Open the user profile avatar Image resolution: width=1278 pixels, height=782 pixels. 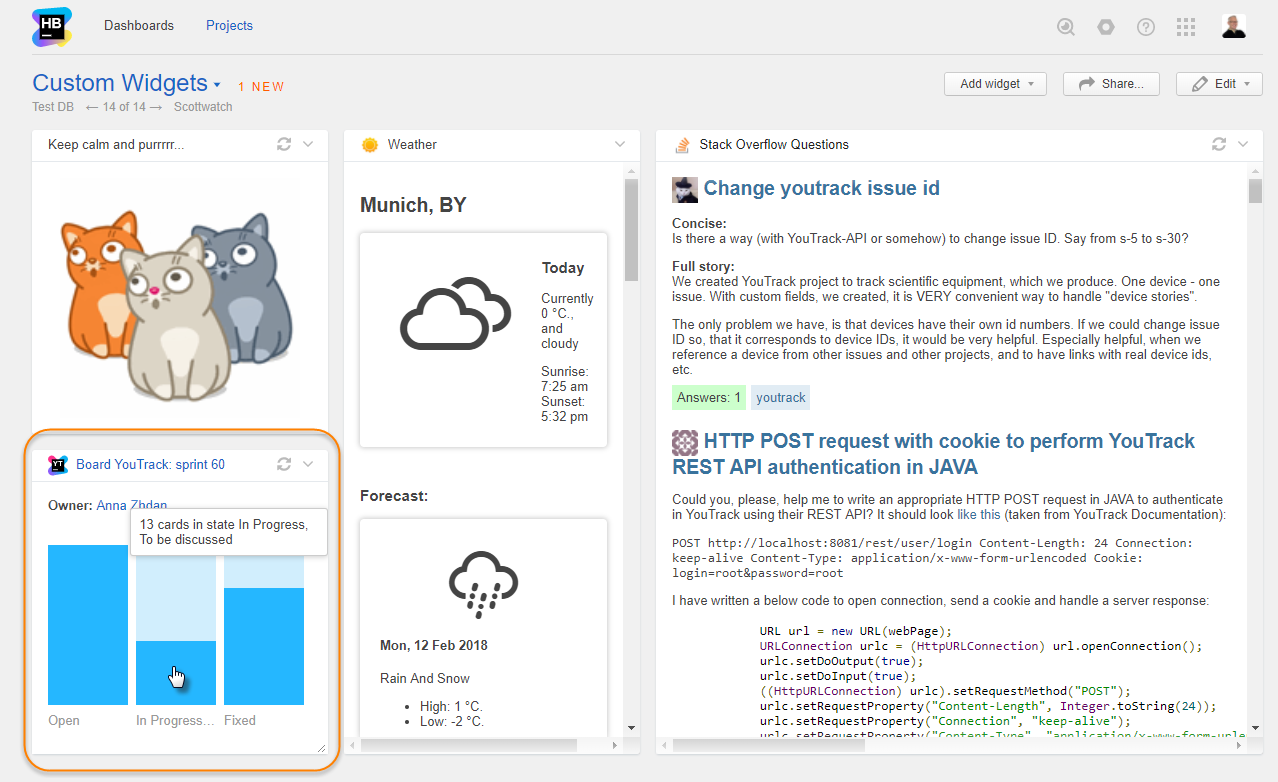(1233, 27)
